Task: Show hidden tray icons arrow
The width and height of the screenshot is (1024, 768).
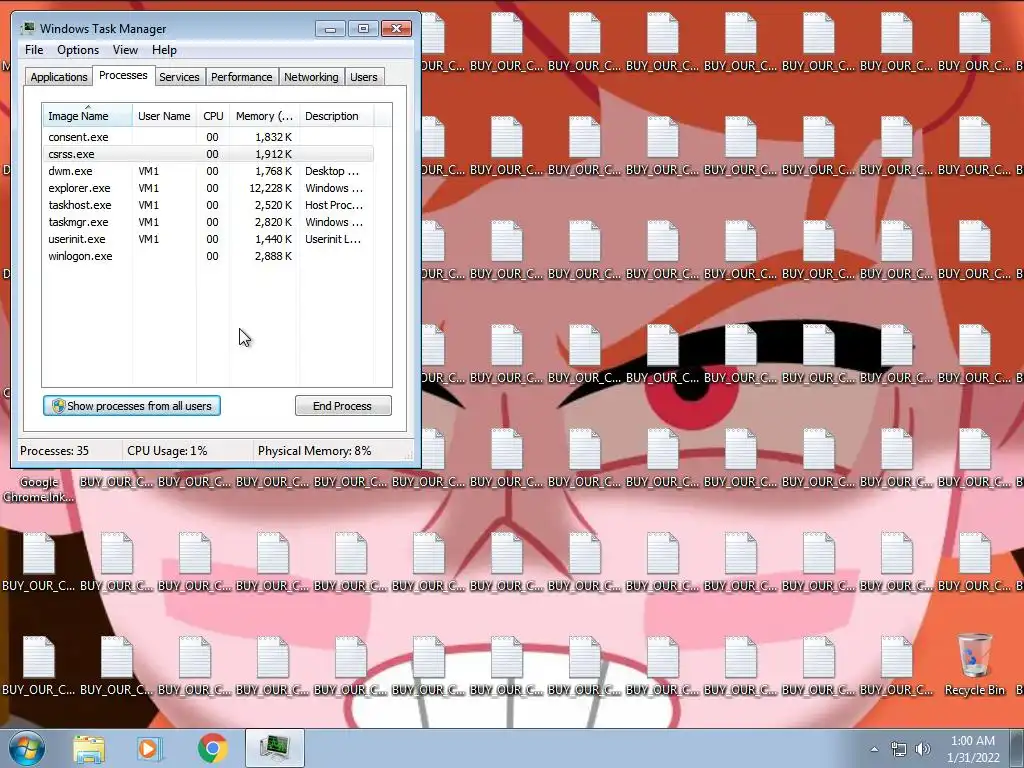Action: [874, 749]
